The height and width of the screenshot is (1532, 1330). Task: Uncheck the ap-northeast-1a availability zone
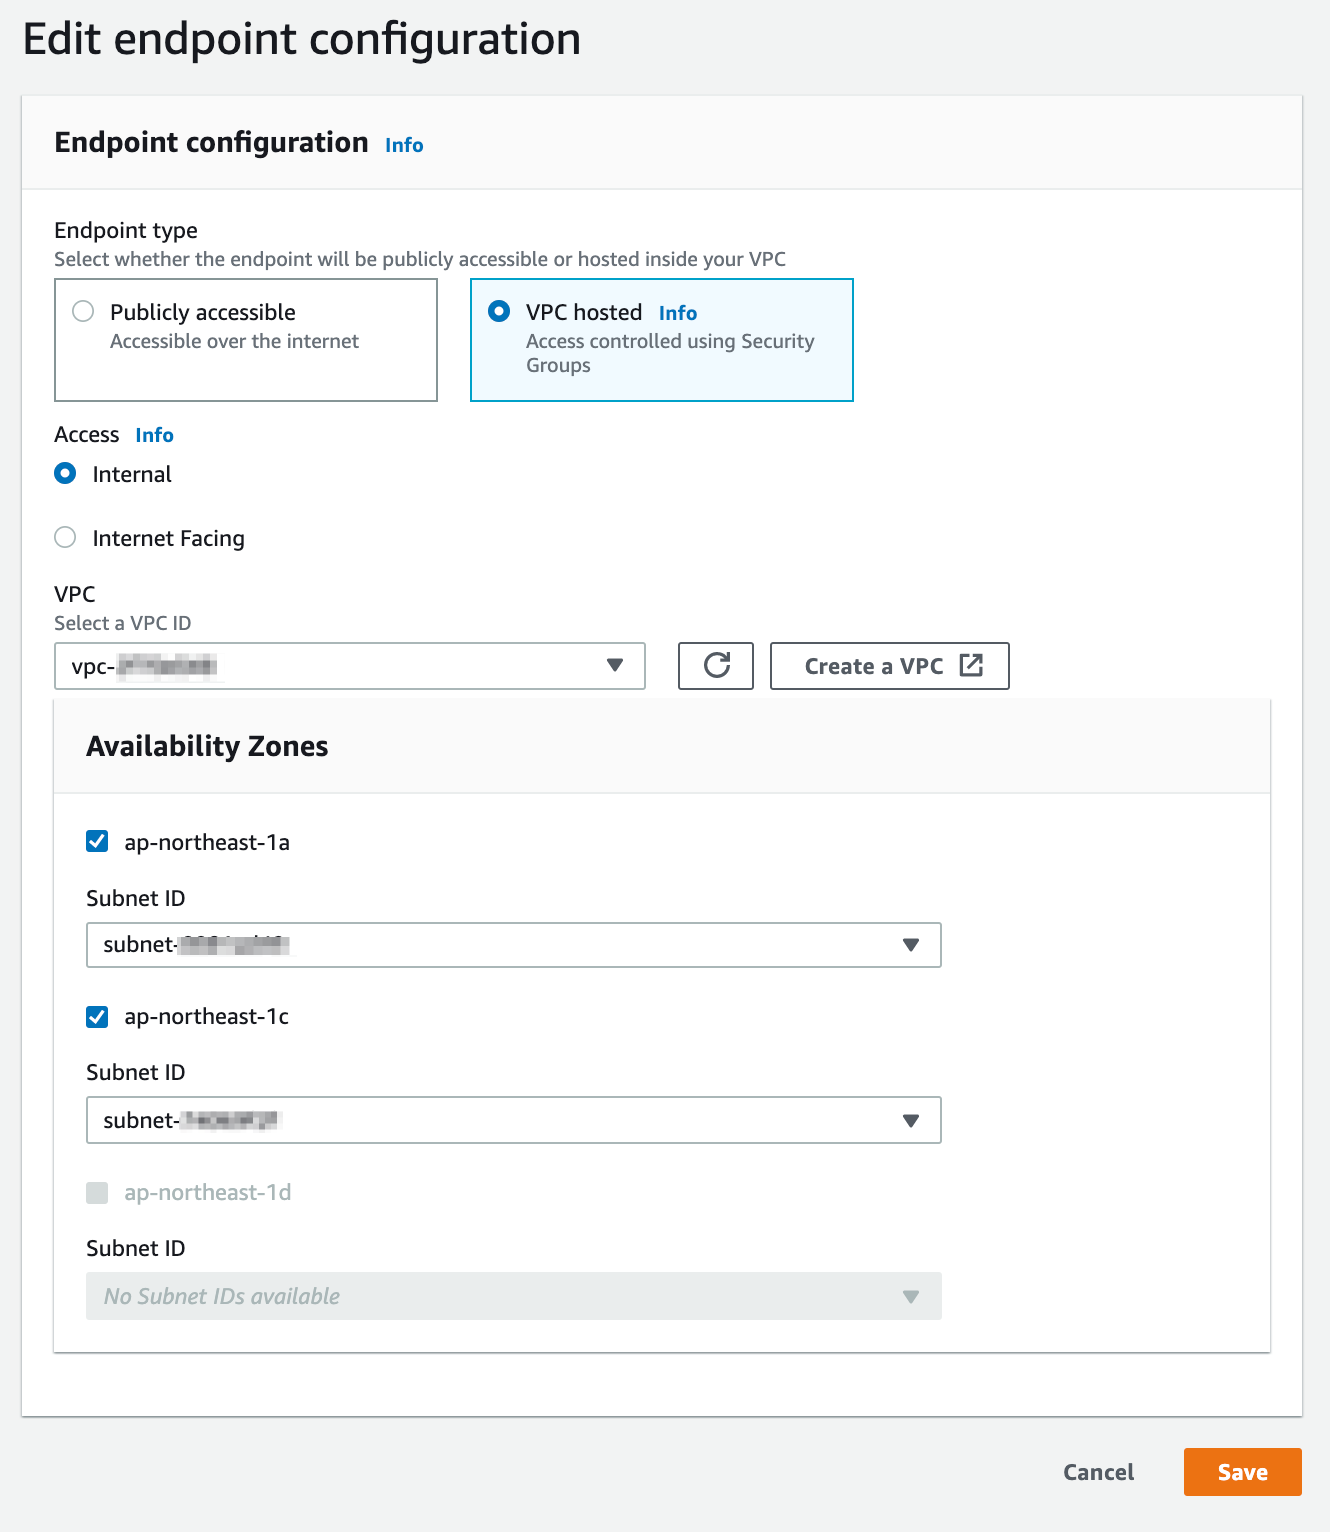[97, 842]
